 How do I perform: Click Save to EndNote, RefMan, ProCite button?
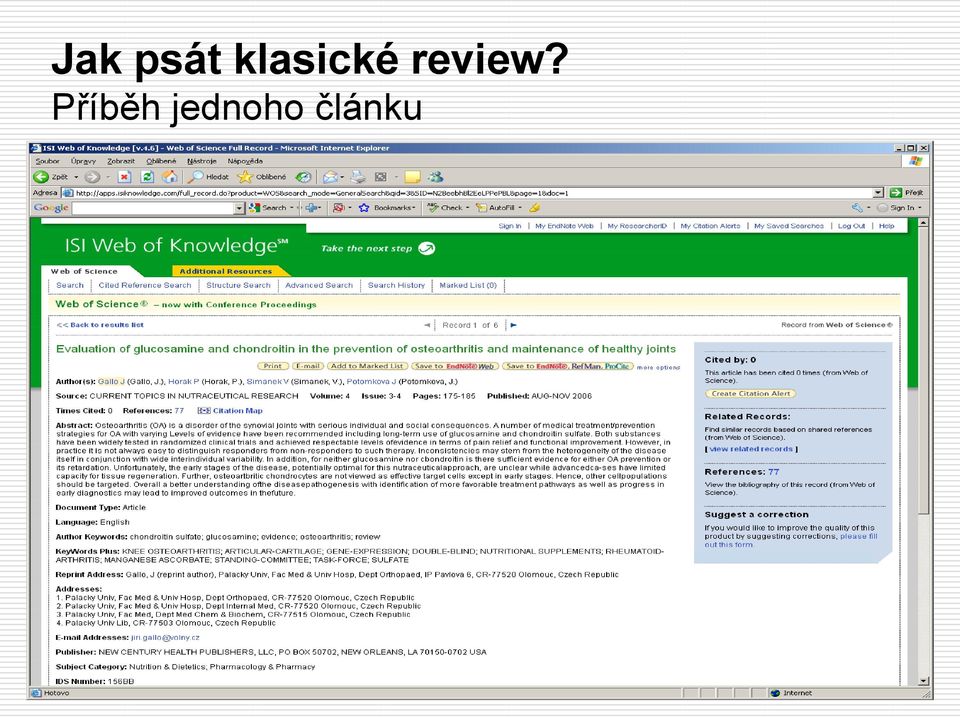pyautogui.click(x=568, y=366)
